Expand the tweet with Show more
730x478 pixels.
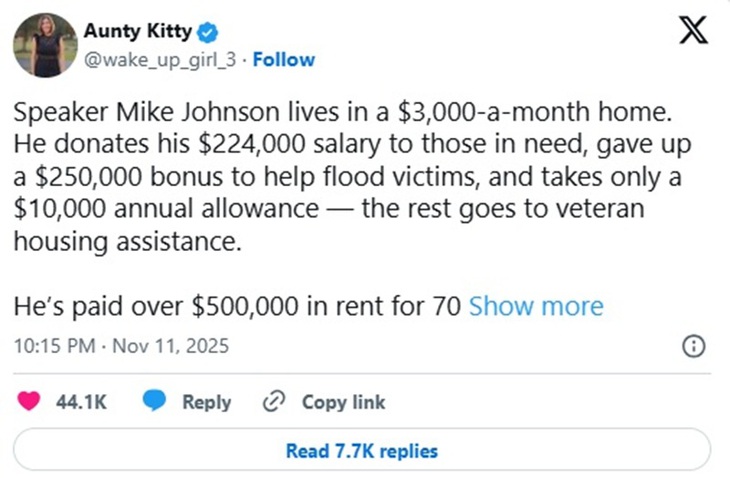pos(536,306)
